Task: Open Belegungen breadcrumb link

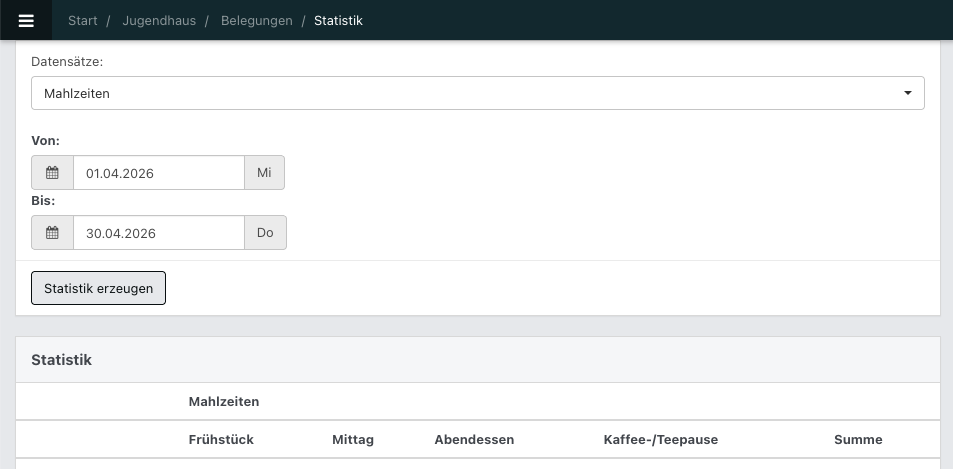Action: pos(256,21)
